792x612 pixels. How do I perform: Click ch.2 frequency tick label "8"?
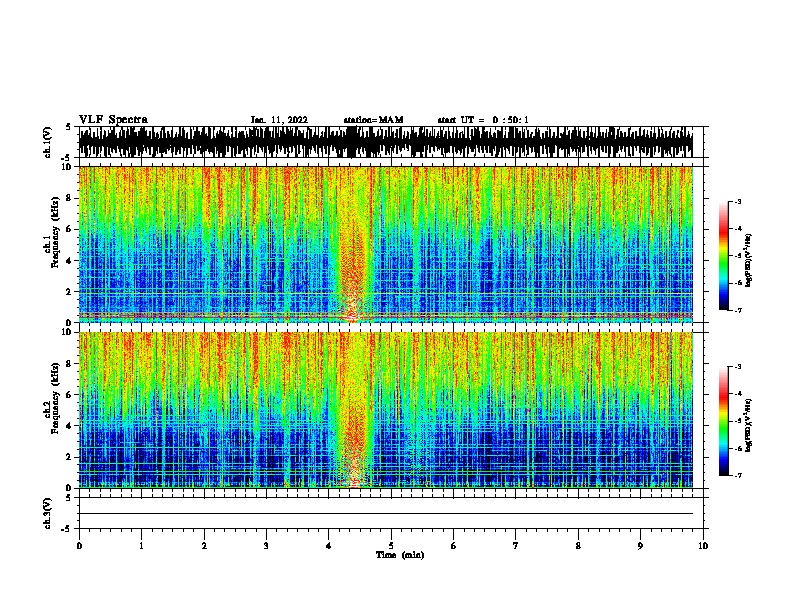69,364
